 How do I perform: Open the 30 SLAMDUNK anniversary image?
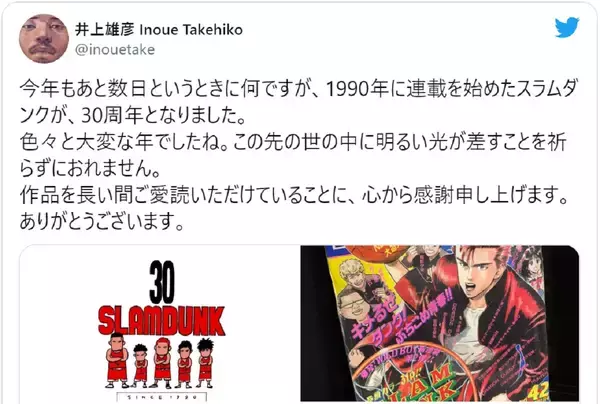159,324
